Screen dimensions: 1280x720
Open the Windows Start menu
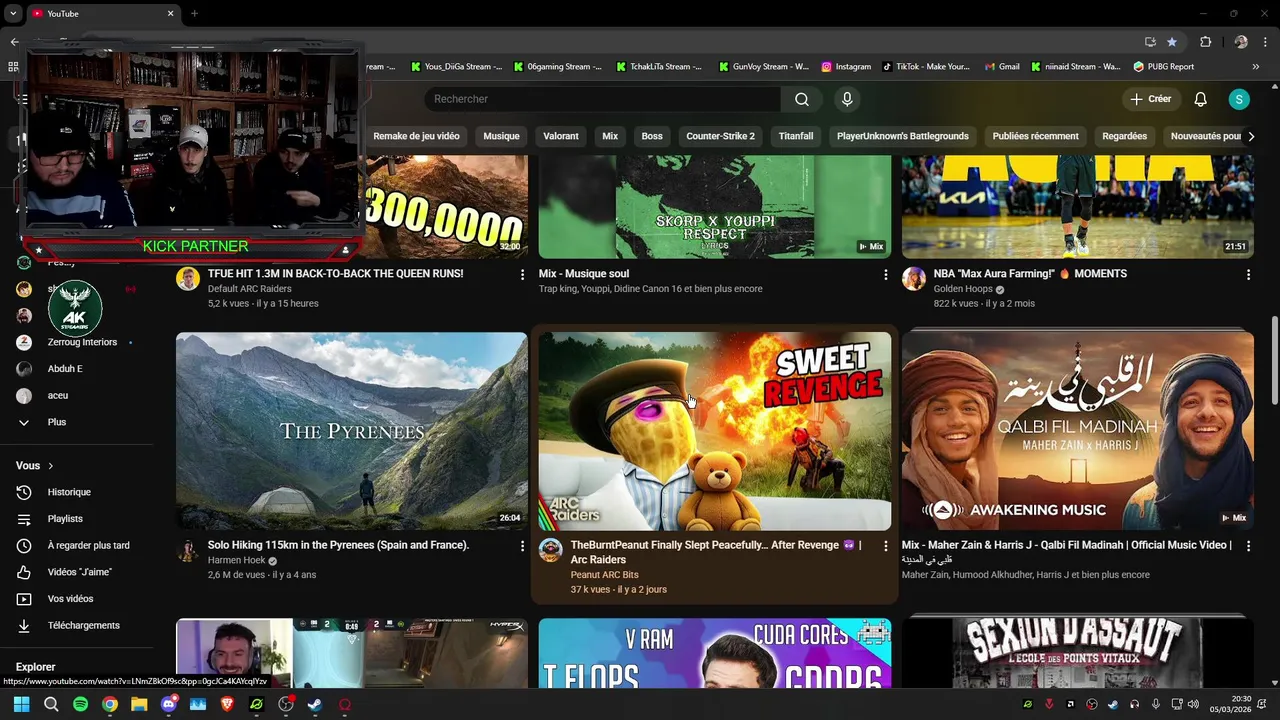point(22,704)
